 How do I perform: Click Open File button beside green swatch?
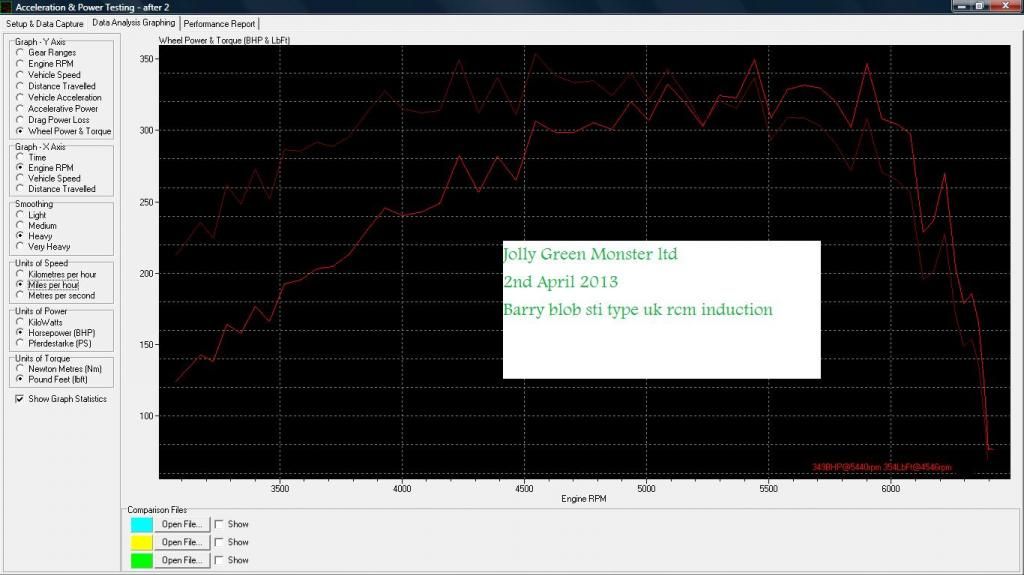(x=182, y=560)
